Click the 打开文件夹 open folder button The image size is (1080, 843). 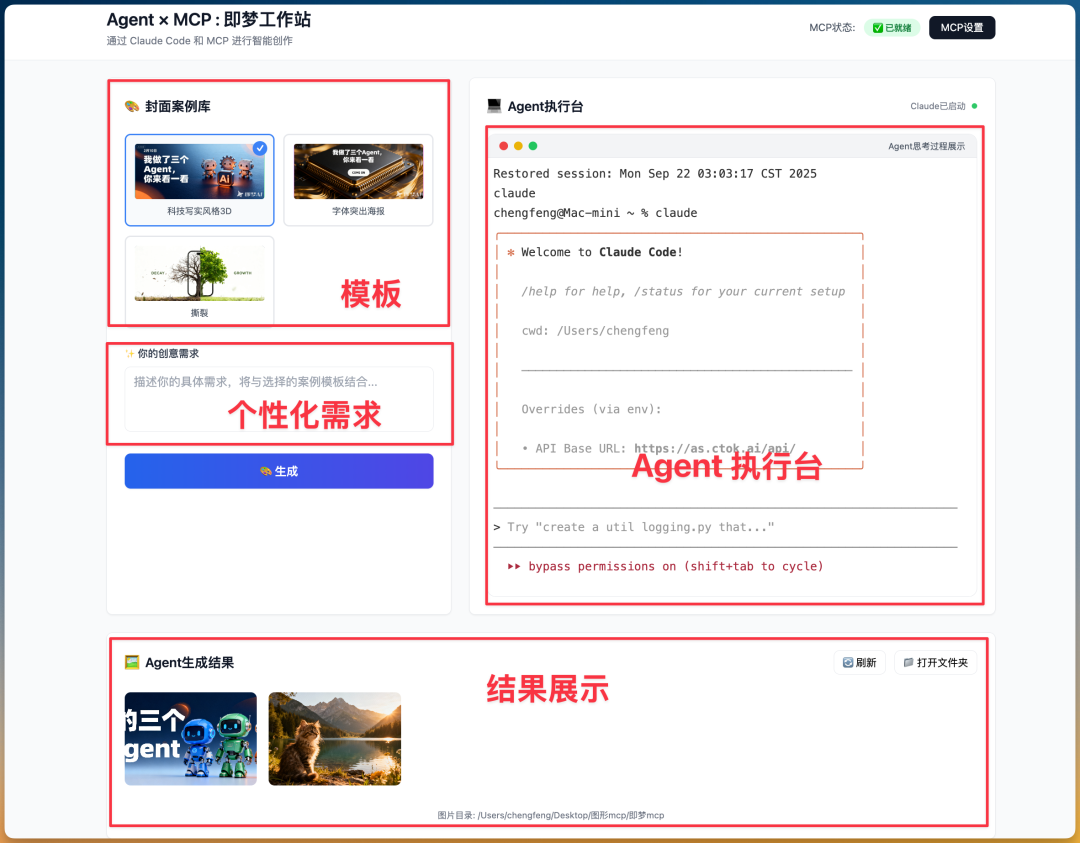(935, 663)
